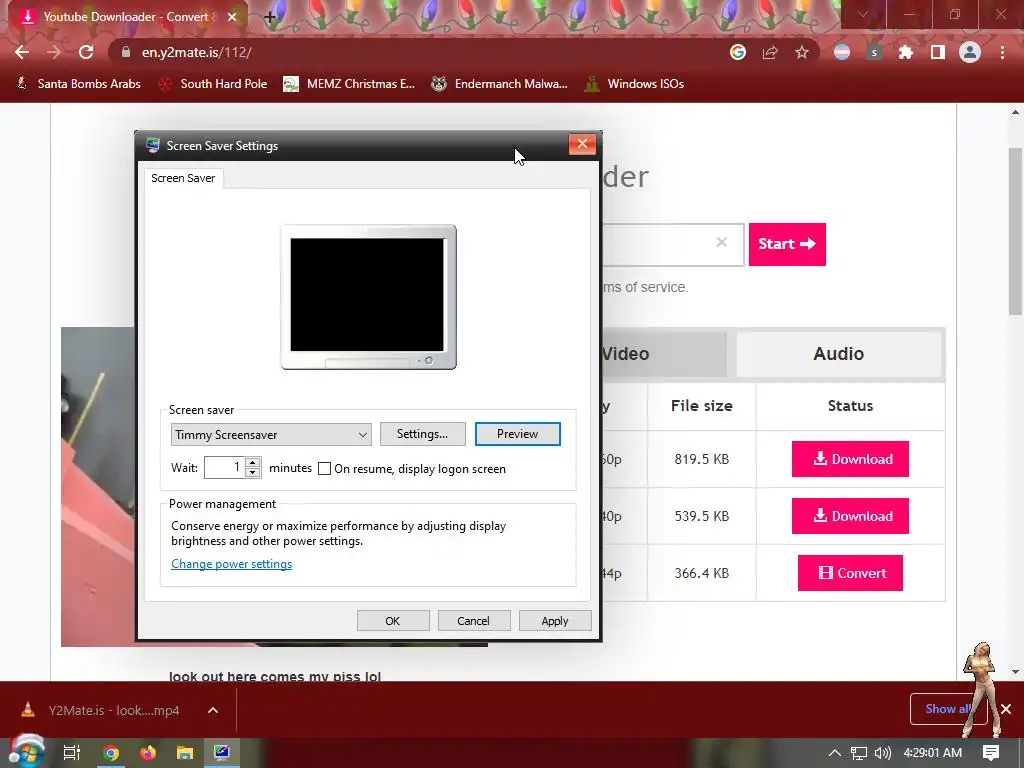Screen dimensions: 1024x768
Task: Go back with the browser back arrow
Action: (22, 52)
